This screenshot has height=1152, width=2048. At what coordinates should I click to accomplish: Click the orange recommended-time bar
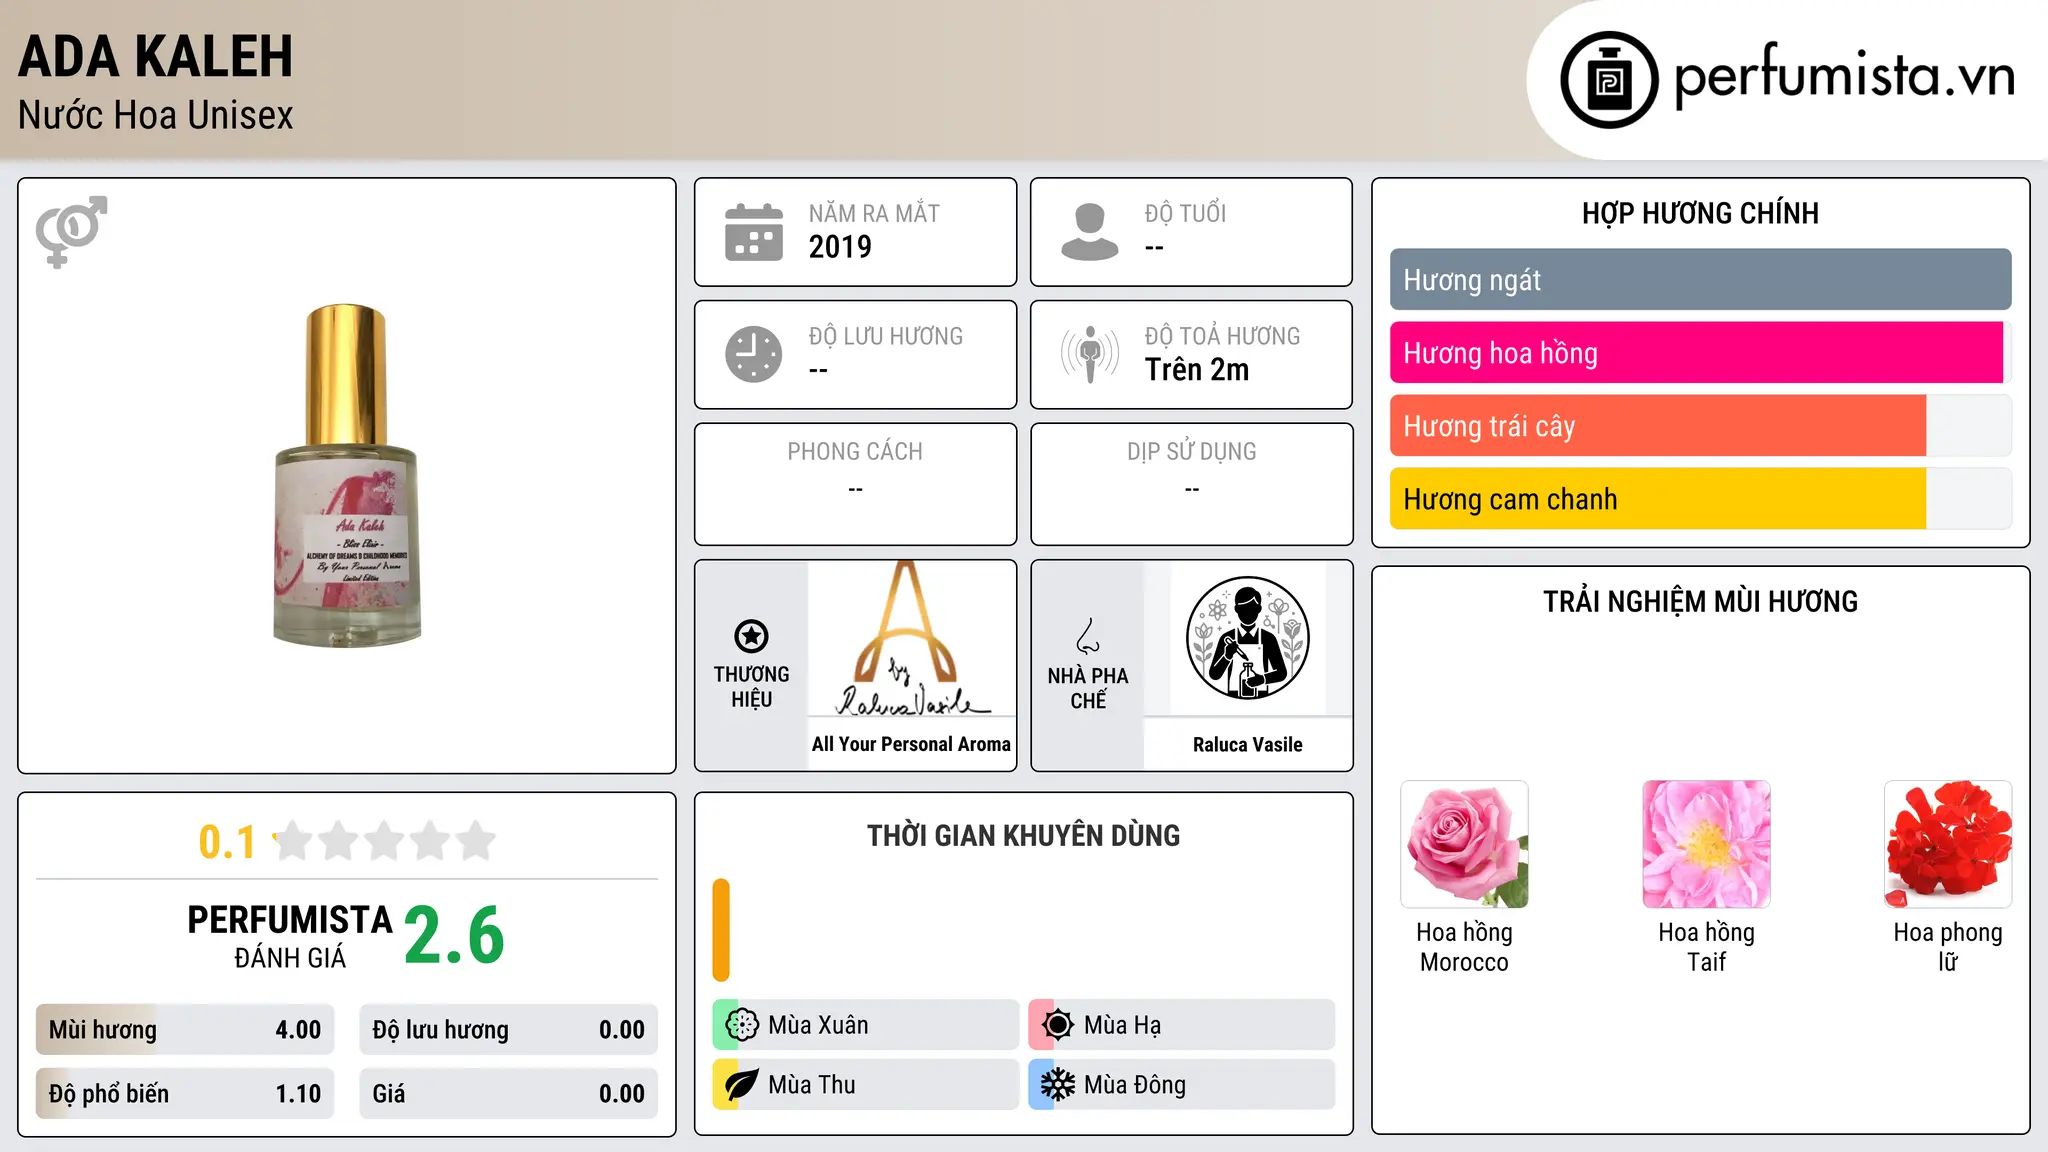pos(721,930)
